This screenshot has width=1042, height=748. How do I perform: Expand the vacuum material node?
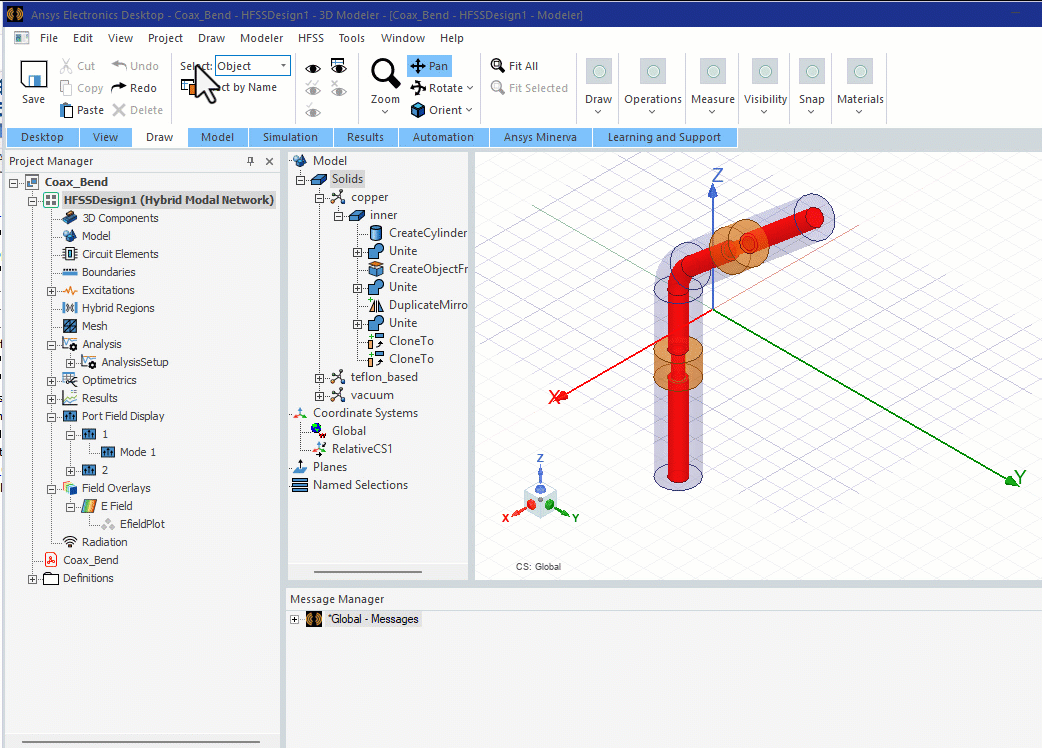click(x=320, y=395)
